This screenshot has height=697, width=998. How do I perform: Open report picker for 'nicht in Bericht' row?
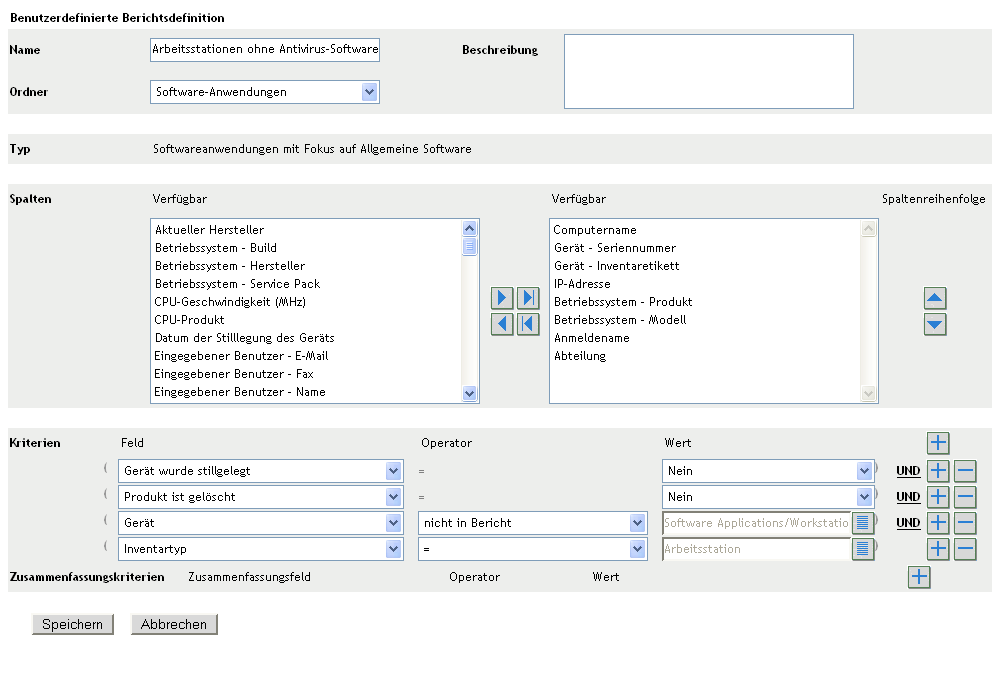click(862, 523)
